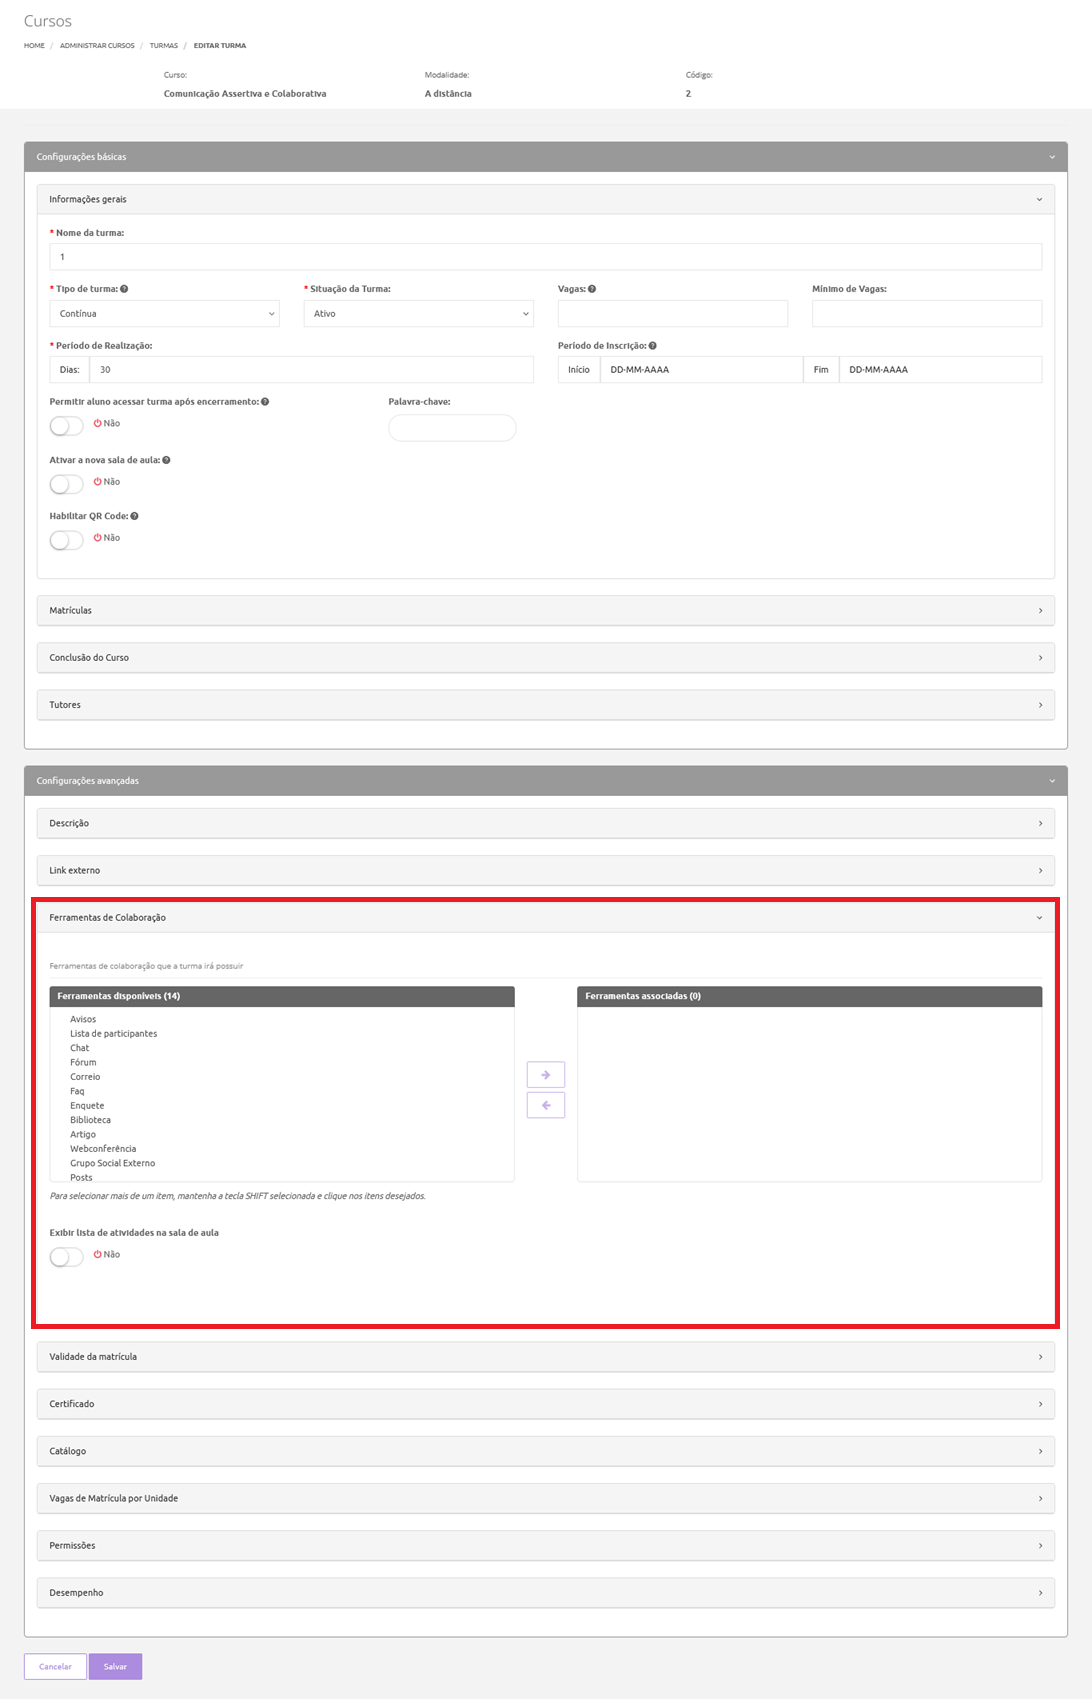This screenshot has width=1092, height=1699.
Task: Open the Turmas breadcrumb link
Action: (163, 46)
